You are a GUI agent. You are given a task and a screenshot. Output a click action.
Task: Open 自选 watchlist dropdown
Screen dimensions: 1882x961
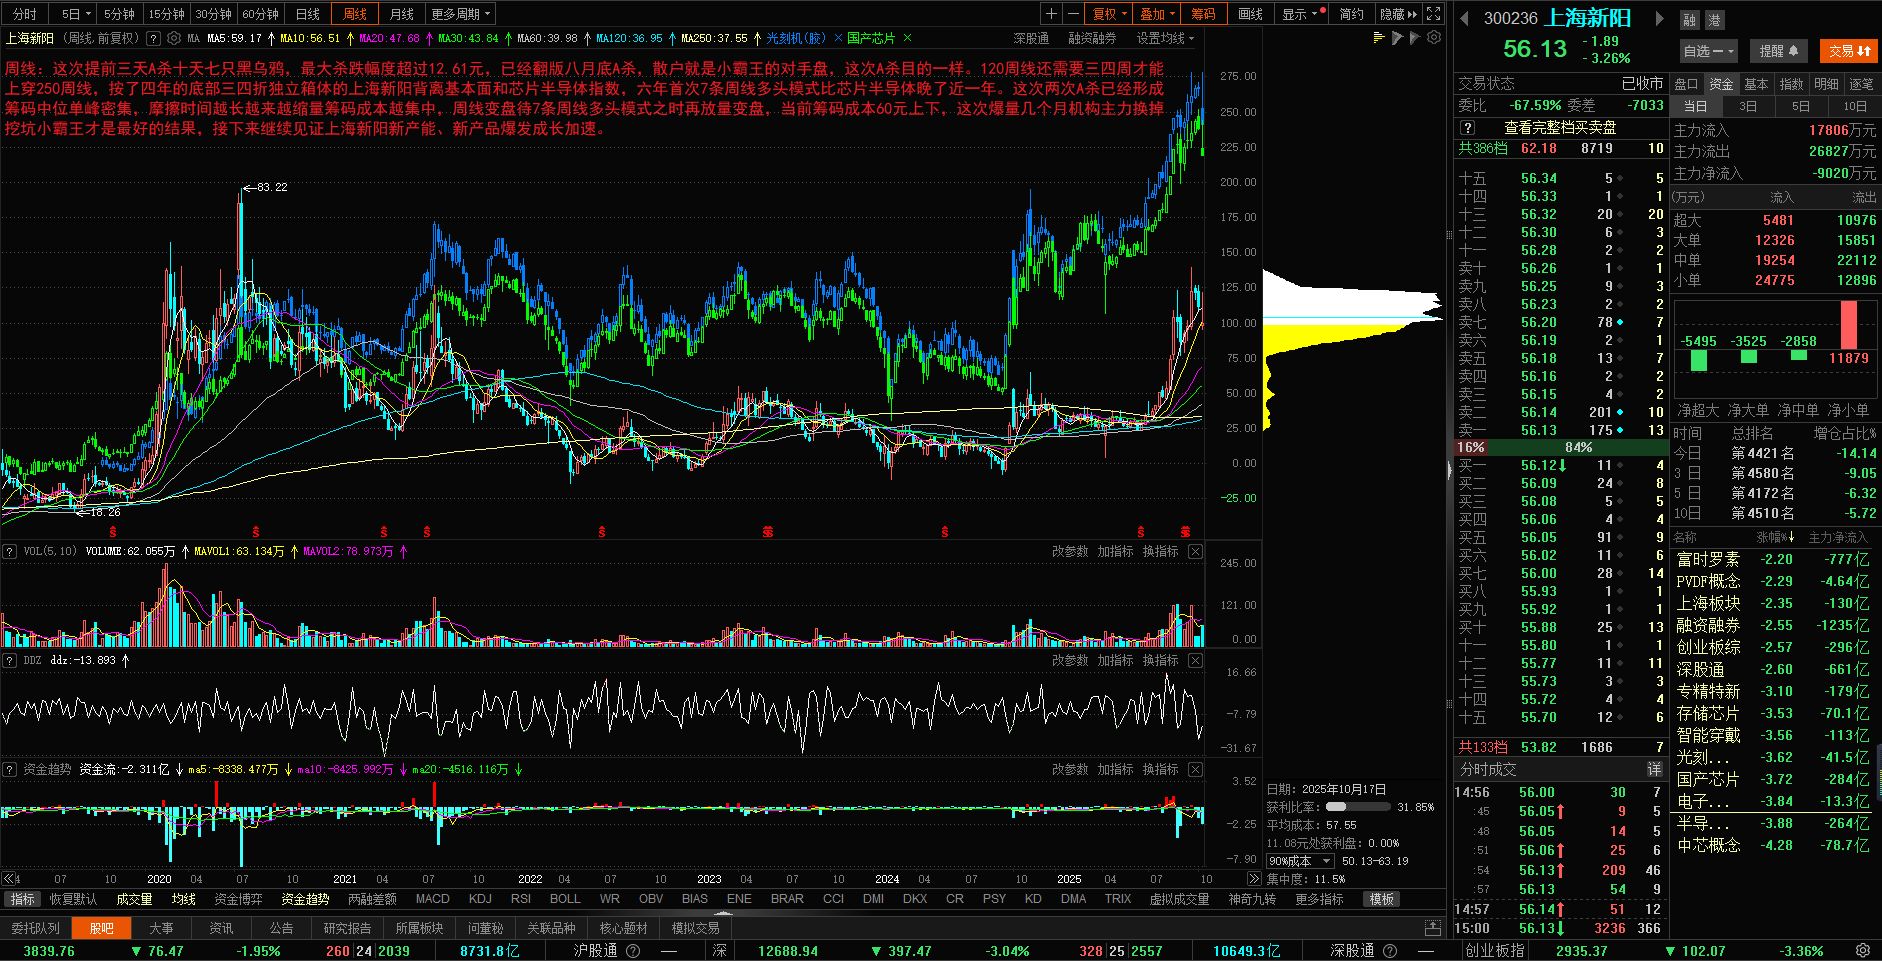click(1709, 51)
